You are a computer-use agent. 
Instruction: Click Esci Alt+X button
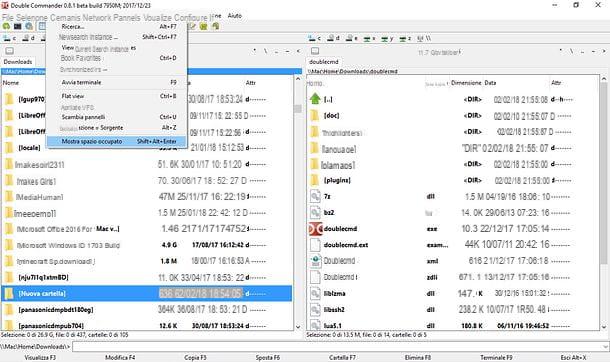point(573,357)
